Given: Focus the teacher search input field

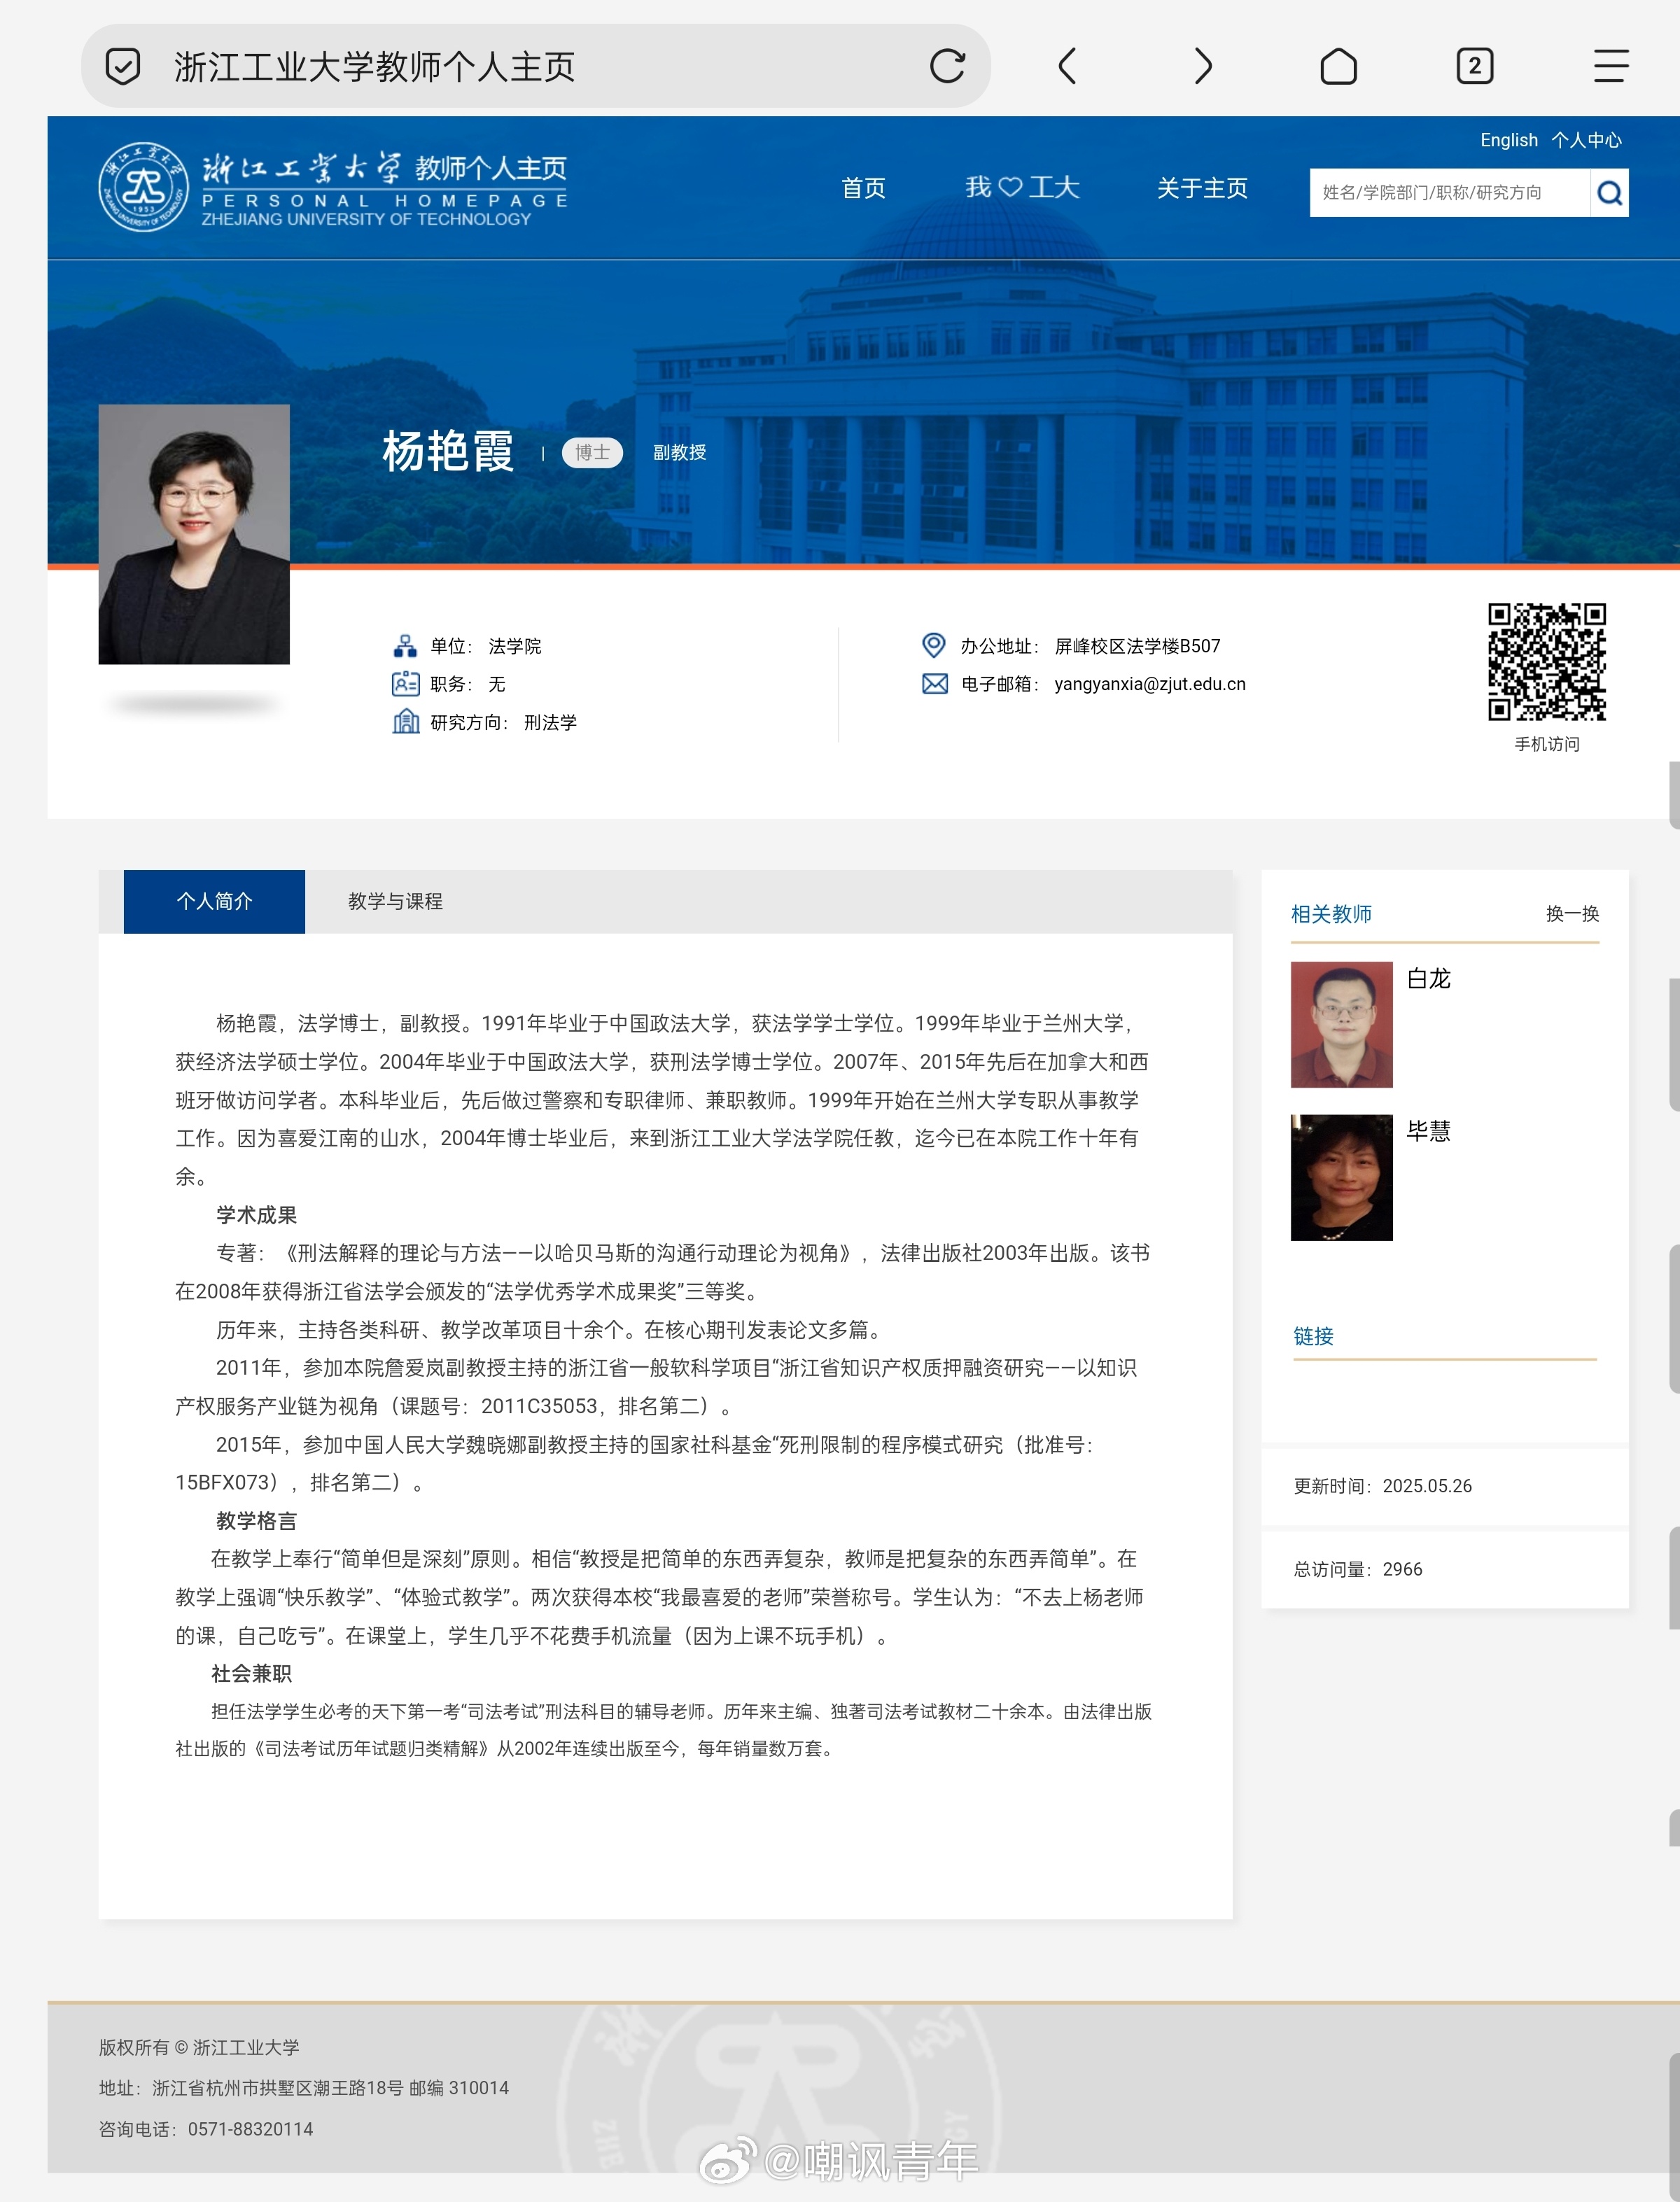Looking at the screenshot, I should click(x=1449, y=192).
